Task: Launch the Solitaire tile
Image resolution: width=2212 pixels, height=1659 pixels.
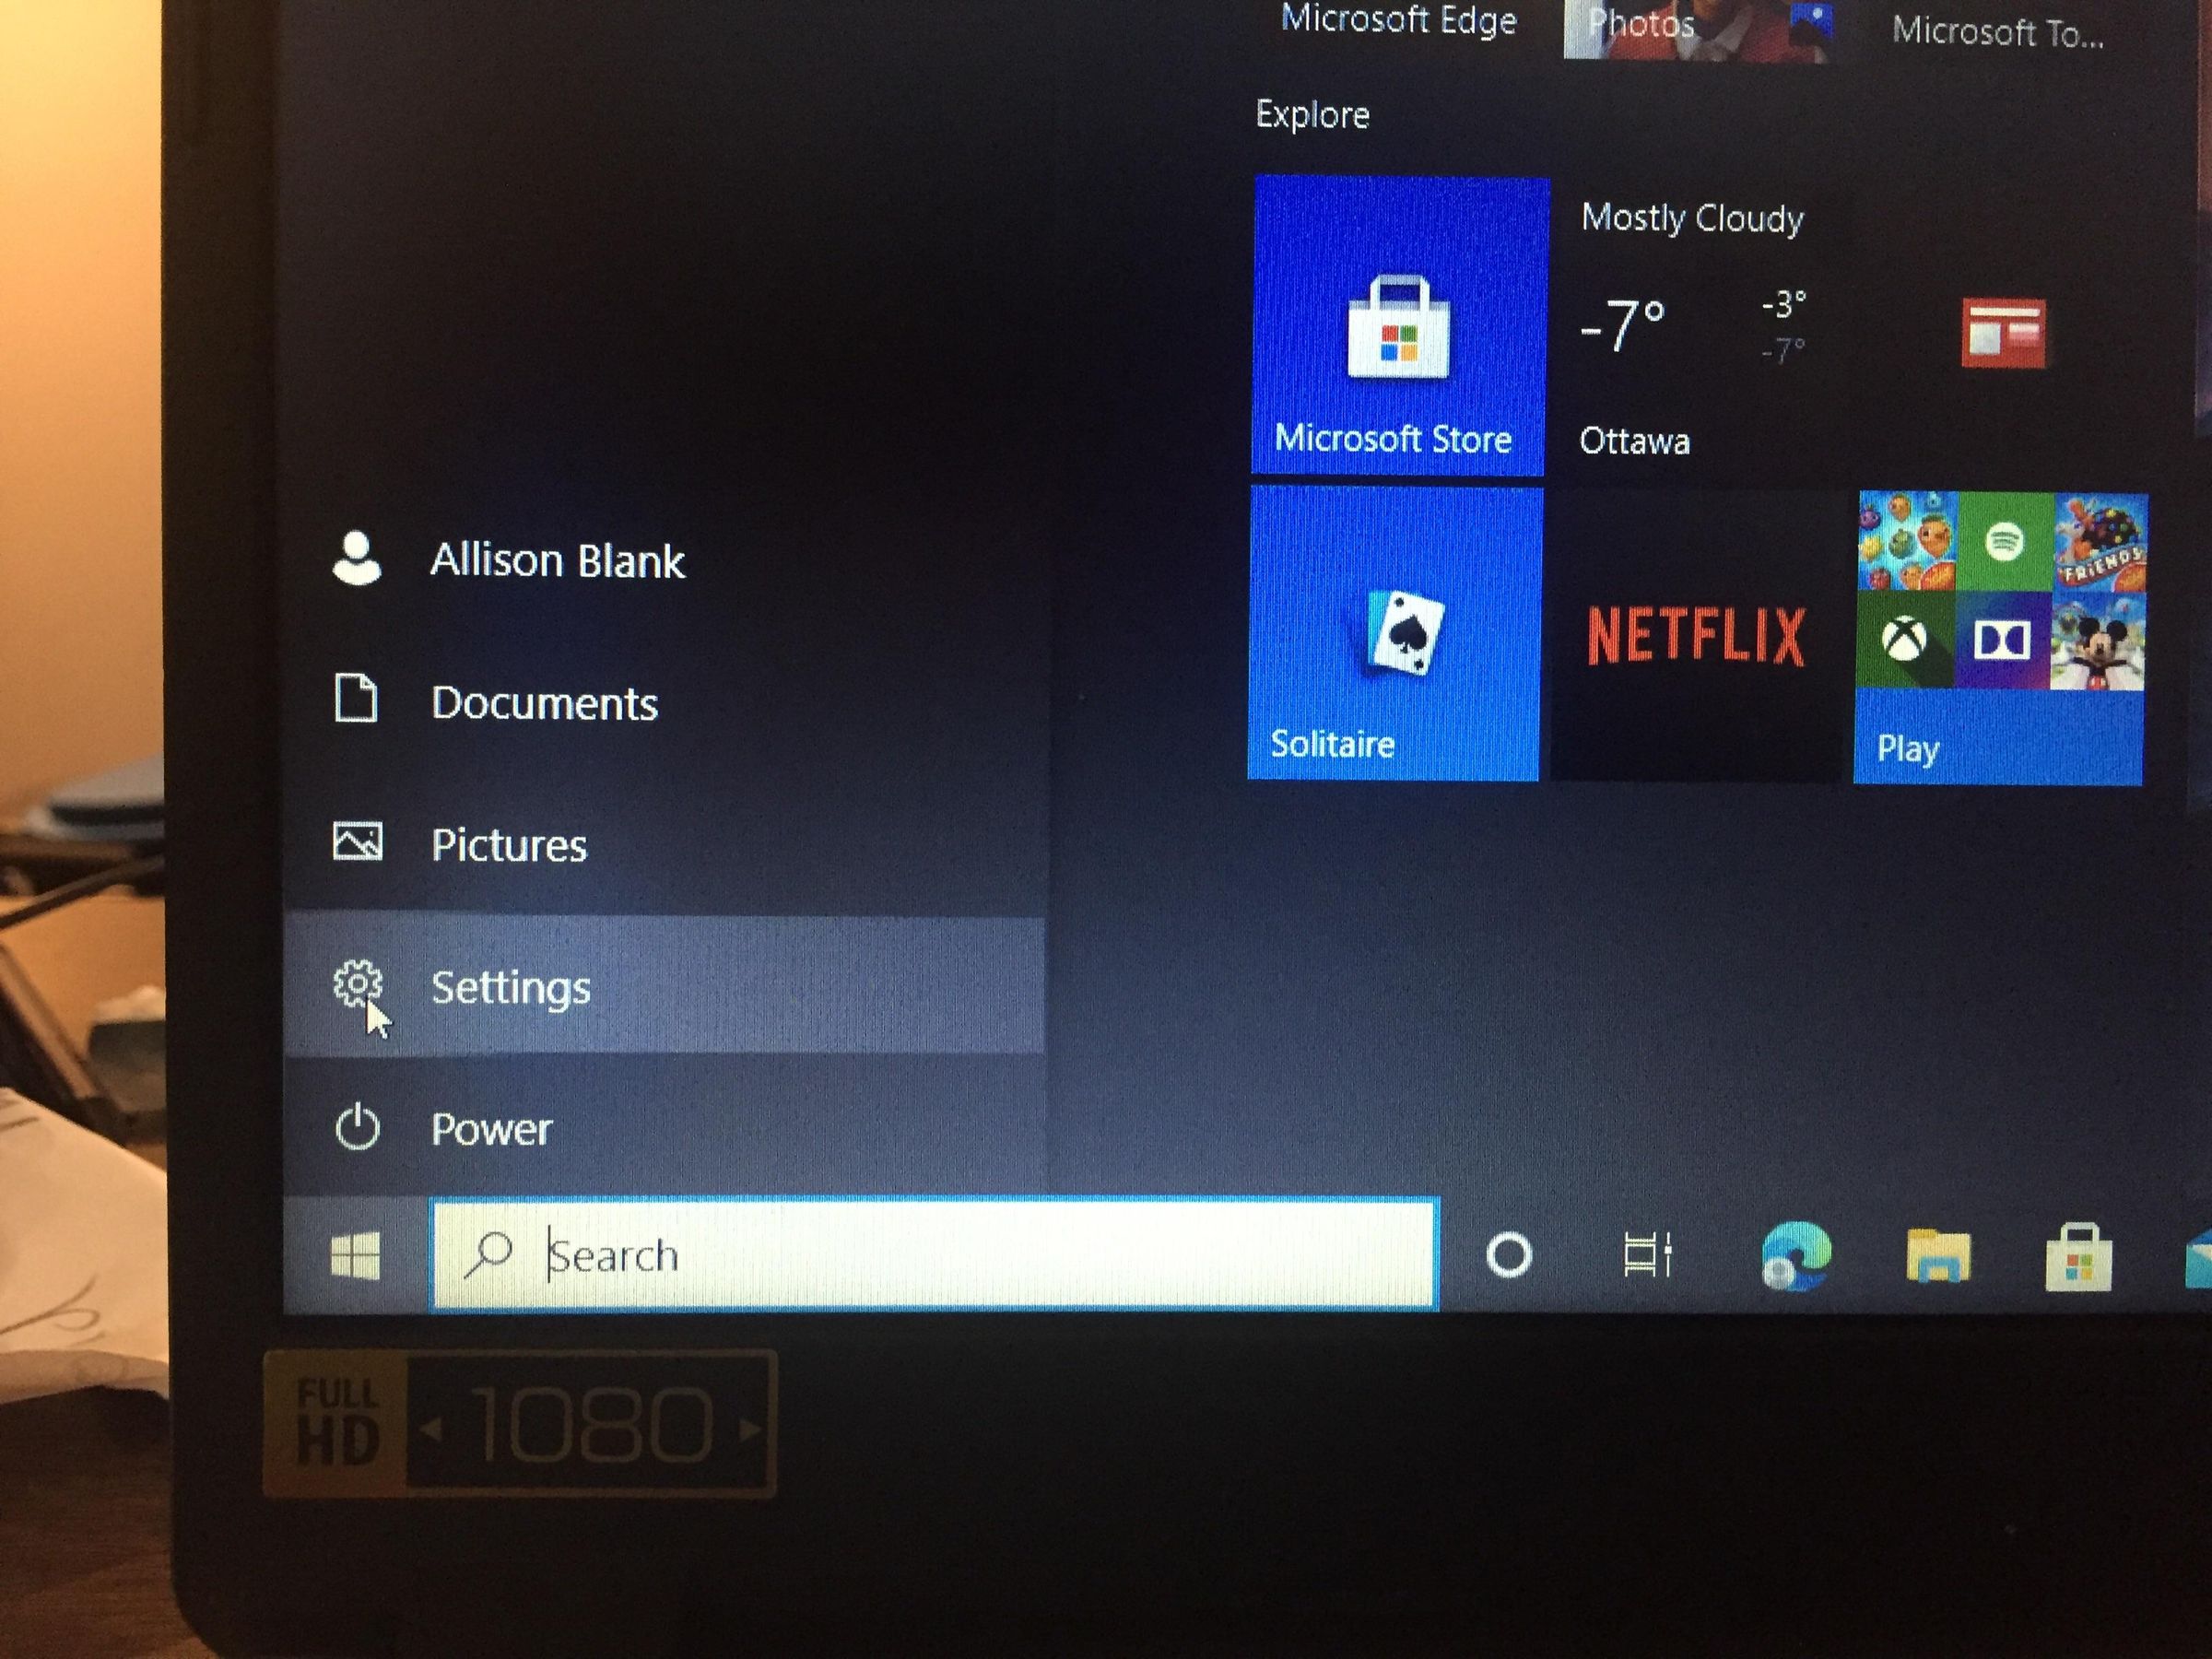Action: [x=1394, y=633]
